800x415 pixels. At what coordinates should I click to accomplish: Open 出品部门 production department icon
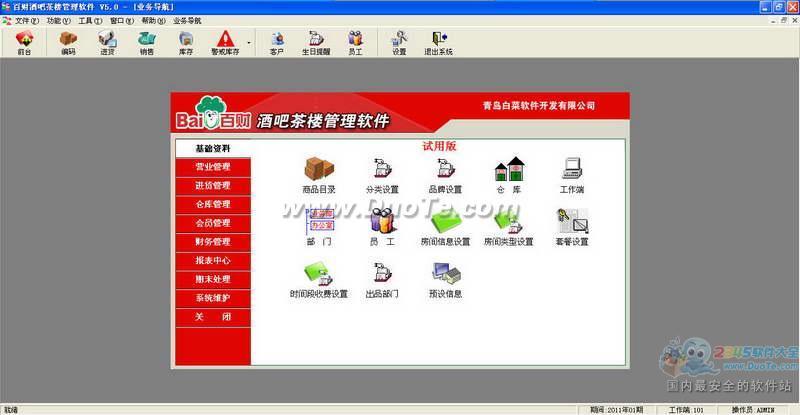click(x=382, y=280)
